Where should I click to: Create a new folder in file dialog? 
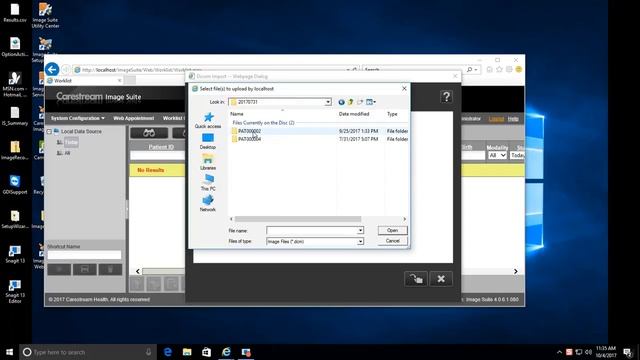pos(360,102)
